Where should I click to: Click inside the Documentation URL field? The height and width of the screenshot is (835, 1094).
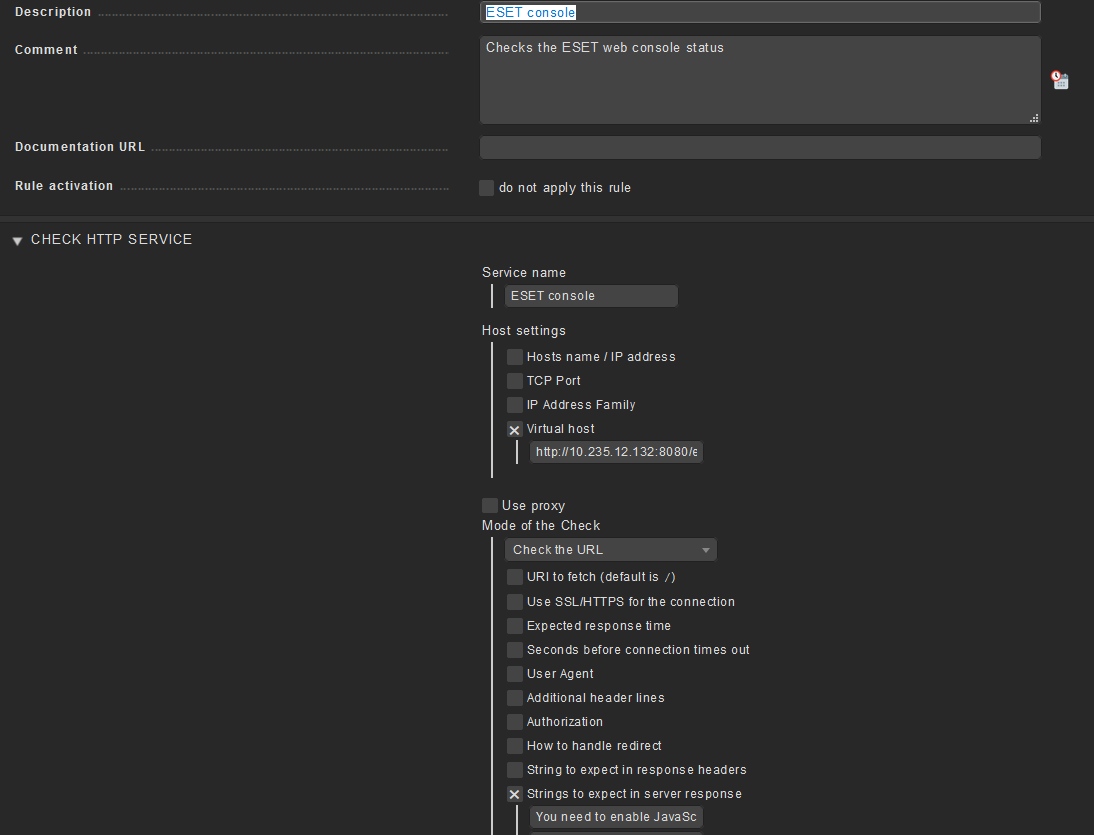pyautogui.click(x=760, y=148)
